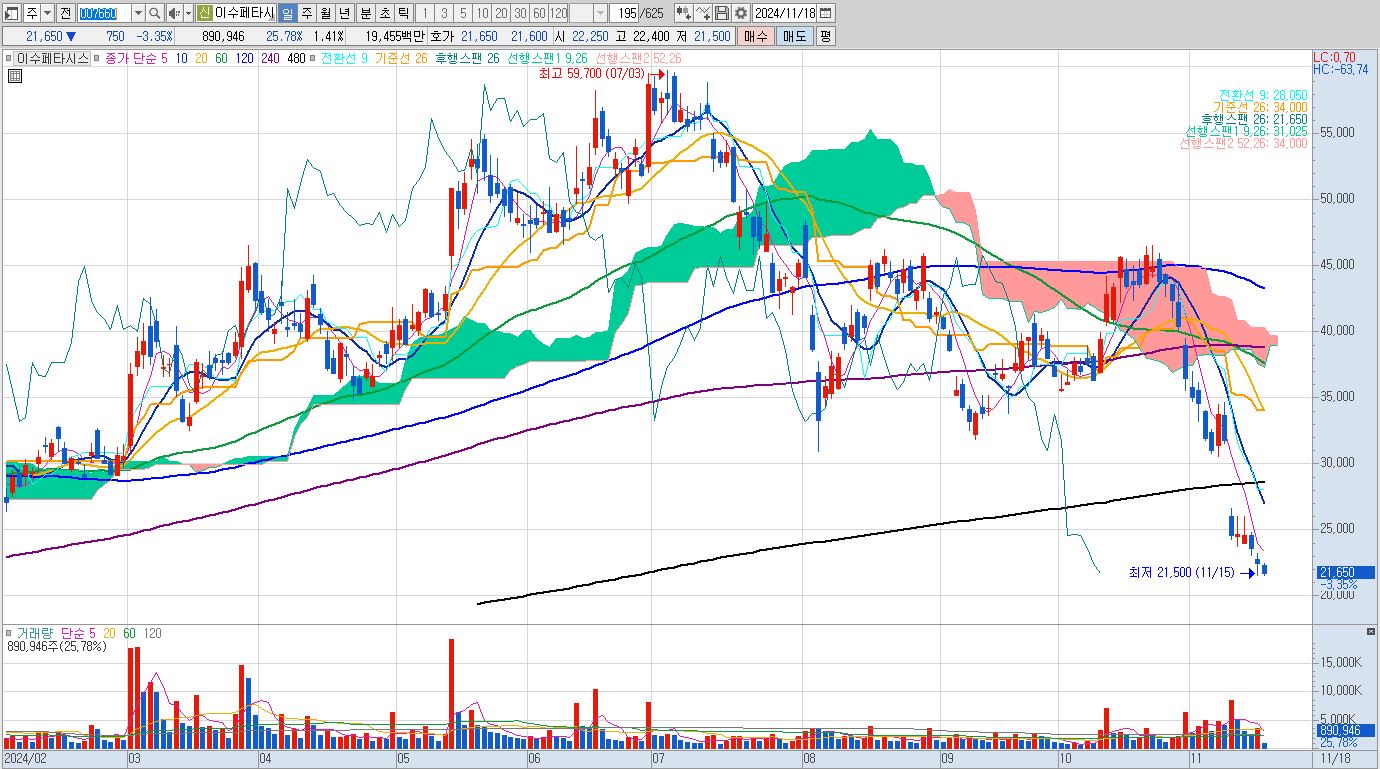
Task: Switch to the 월 monthly chart period
Action: tap(326, 13)
